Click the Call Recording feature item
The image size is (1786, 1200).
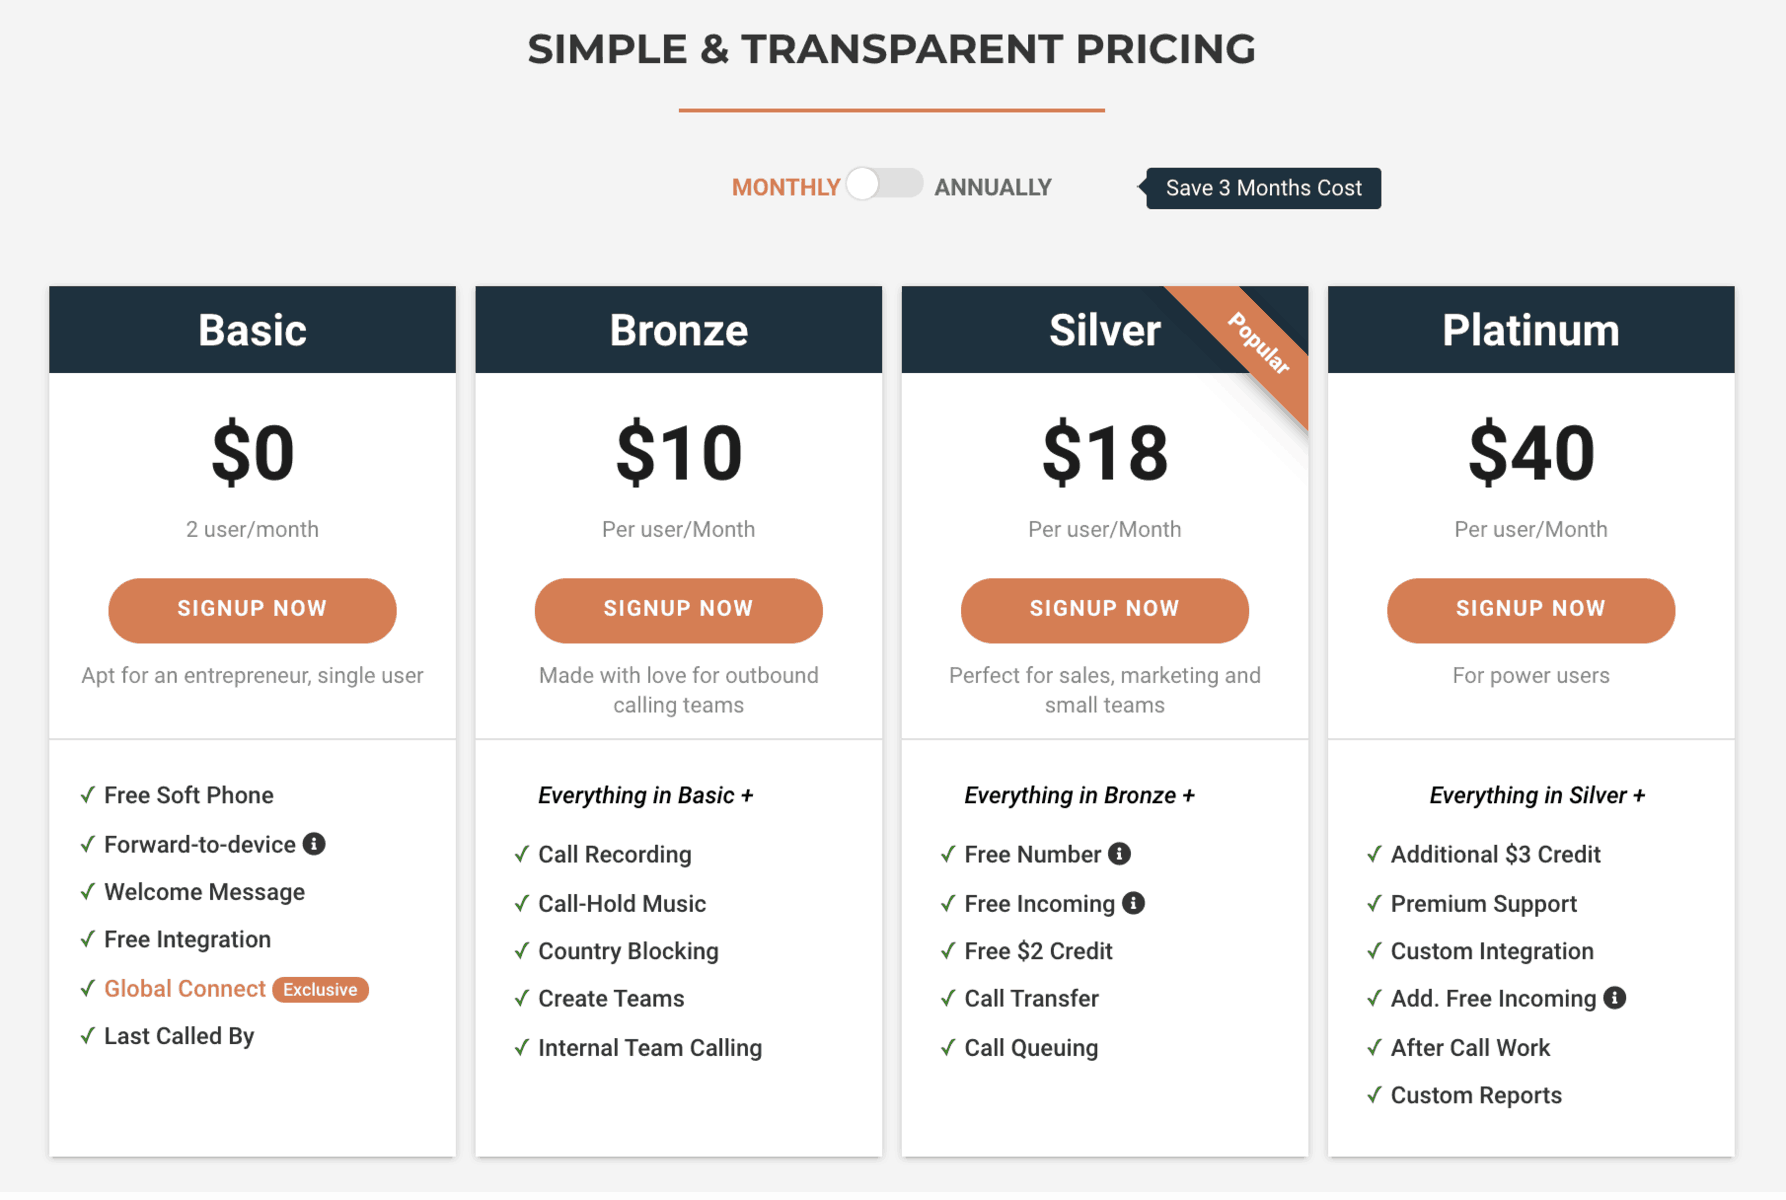[x=614, y=854]
